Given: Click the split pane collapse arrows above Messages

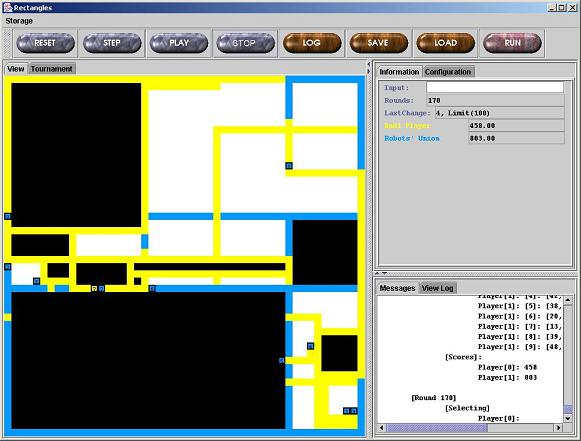Looking at the screenshot, I should [x=381, y=273].
